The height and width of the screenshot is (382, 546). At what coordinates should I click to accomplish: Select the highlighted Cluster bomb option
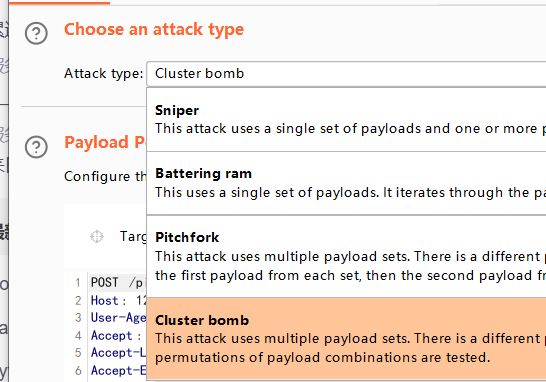[x=346, y=338]
